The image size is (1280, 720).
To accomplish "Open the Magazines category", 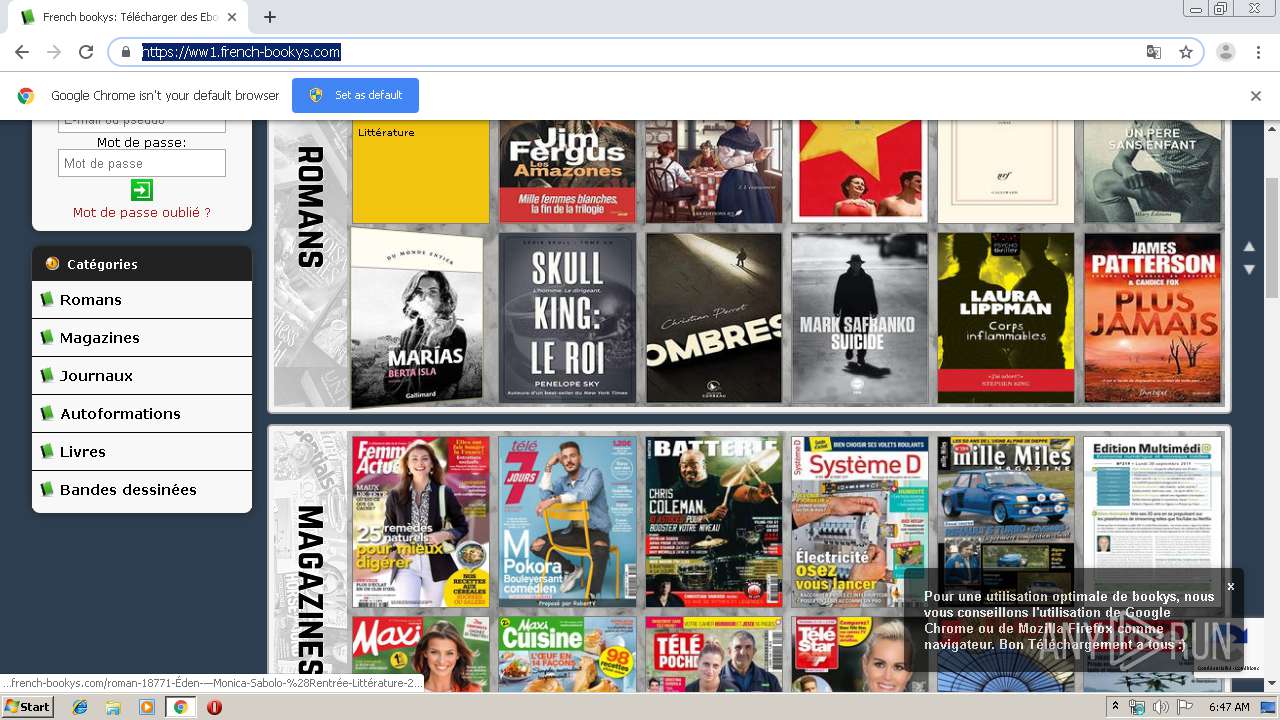I will tap(142, 338).
